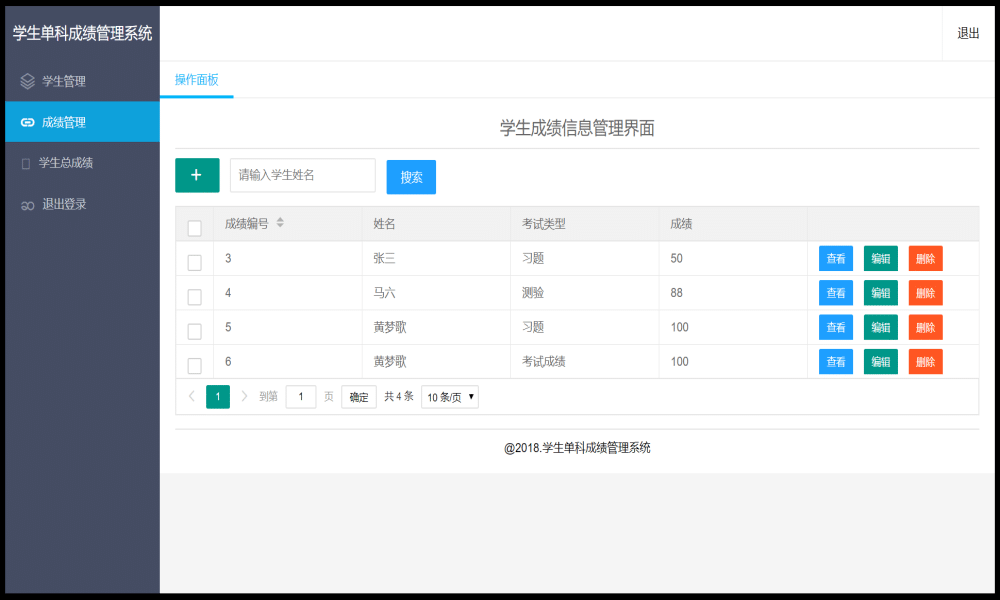The image size is (1000, 600).
Task: Check the box for score number 6
Action: [x=195, y=365]
